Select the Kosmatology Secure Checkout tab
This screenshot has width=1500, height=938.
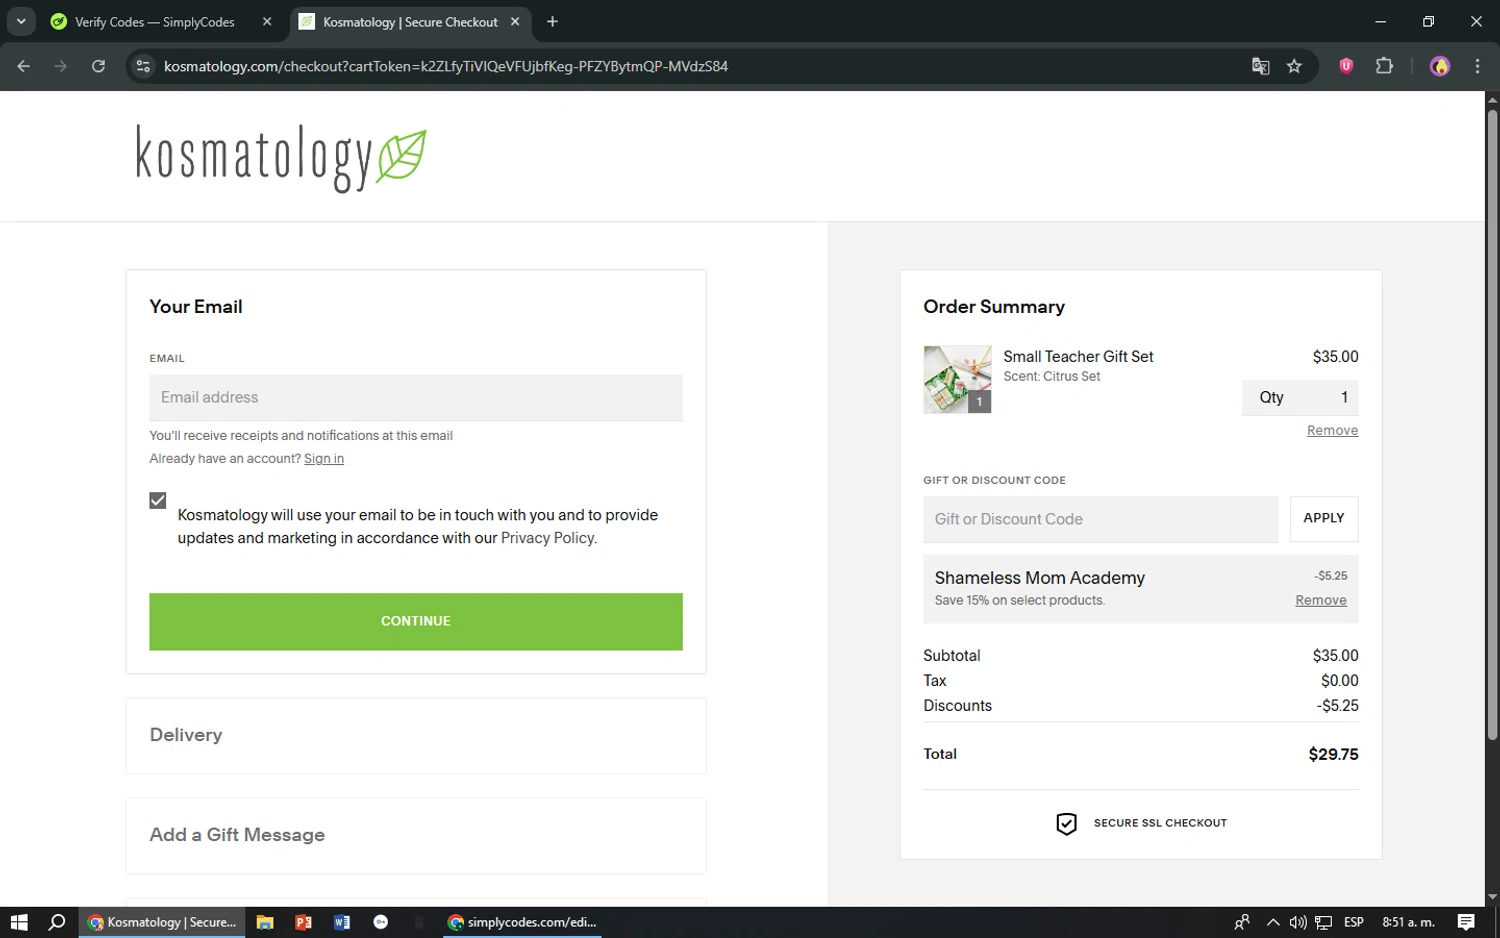[x=410, y=22]
